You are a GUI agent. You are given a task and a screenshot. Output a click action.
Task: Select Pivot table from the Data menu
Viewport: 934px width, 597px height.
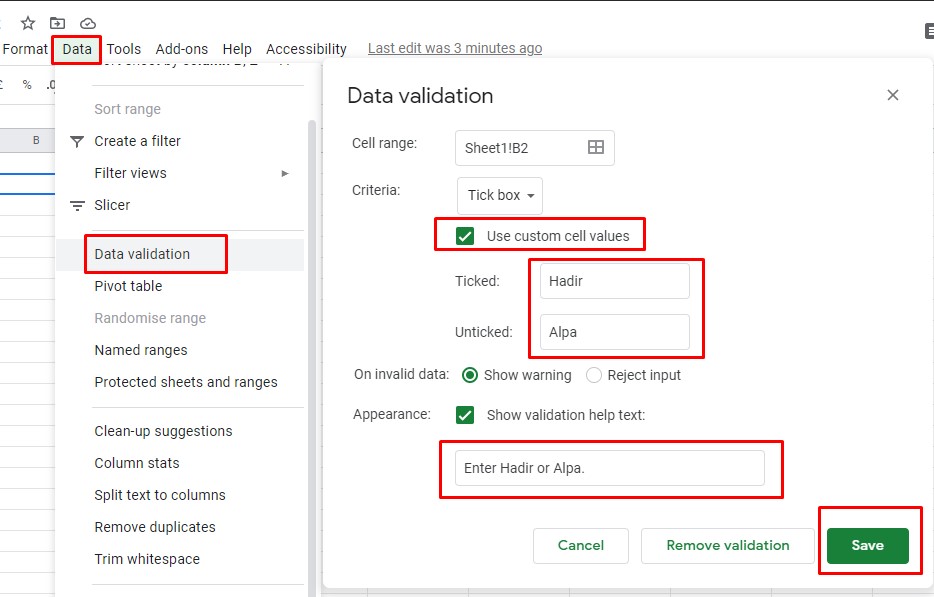click(128, 286)
